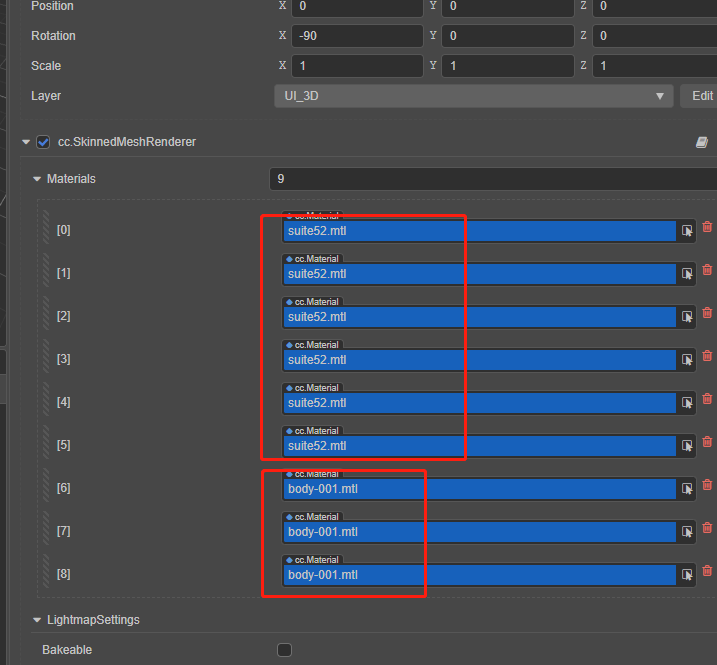The image size is (717, 665).
Task: Grab drag handle of material row [4]
Action: pos(46,399)
